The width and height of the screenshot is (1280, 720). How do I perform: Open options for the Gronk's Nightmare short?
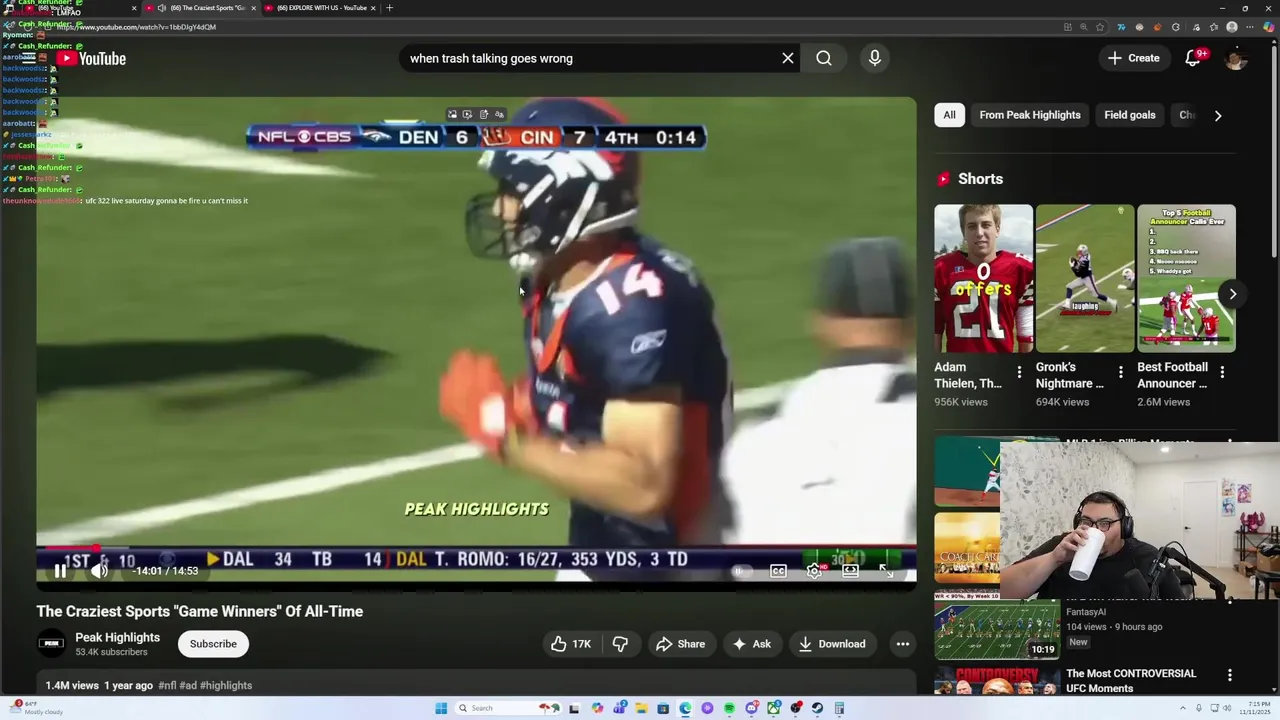1120,372
